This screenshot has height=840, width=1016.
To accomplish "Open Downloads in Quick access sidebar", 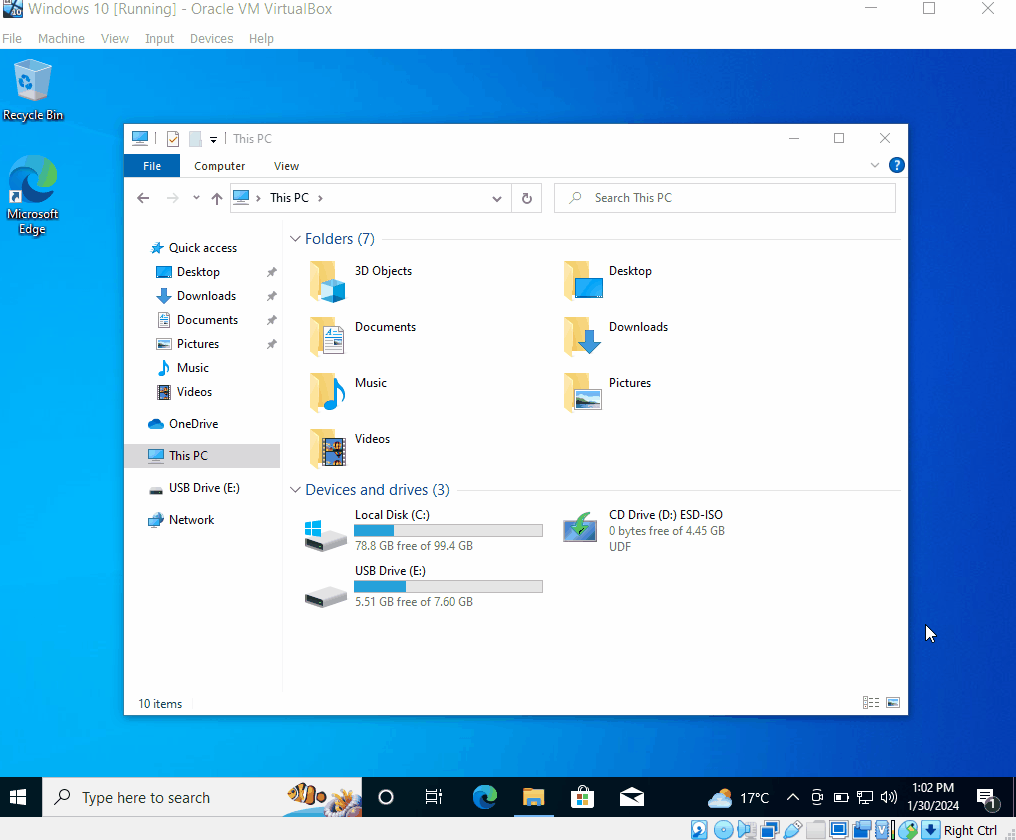I will click(x=206, y=296).
